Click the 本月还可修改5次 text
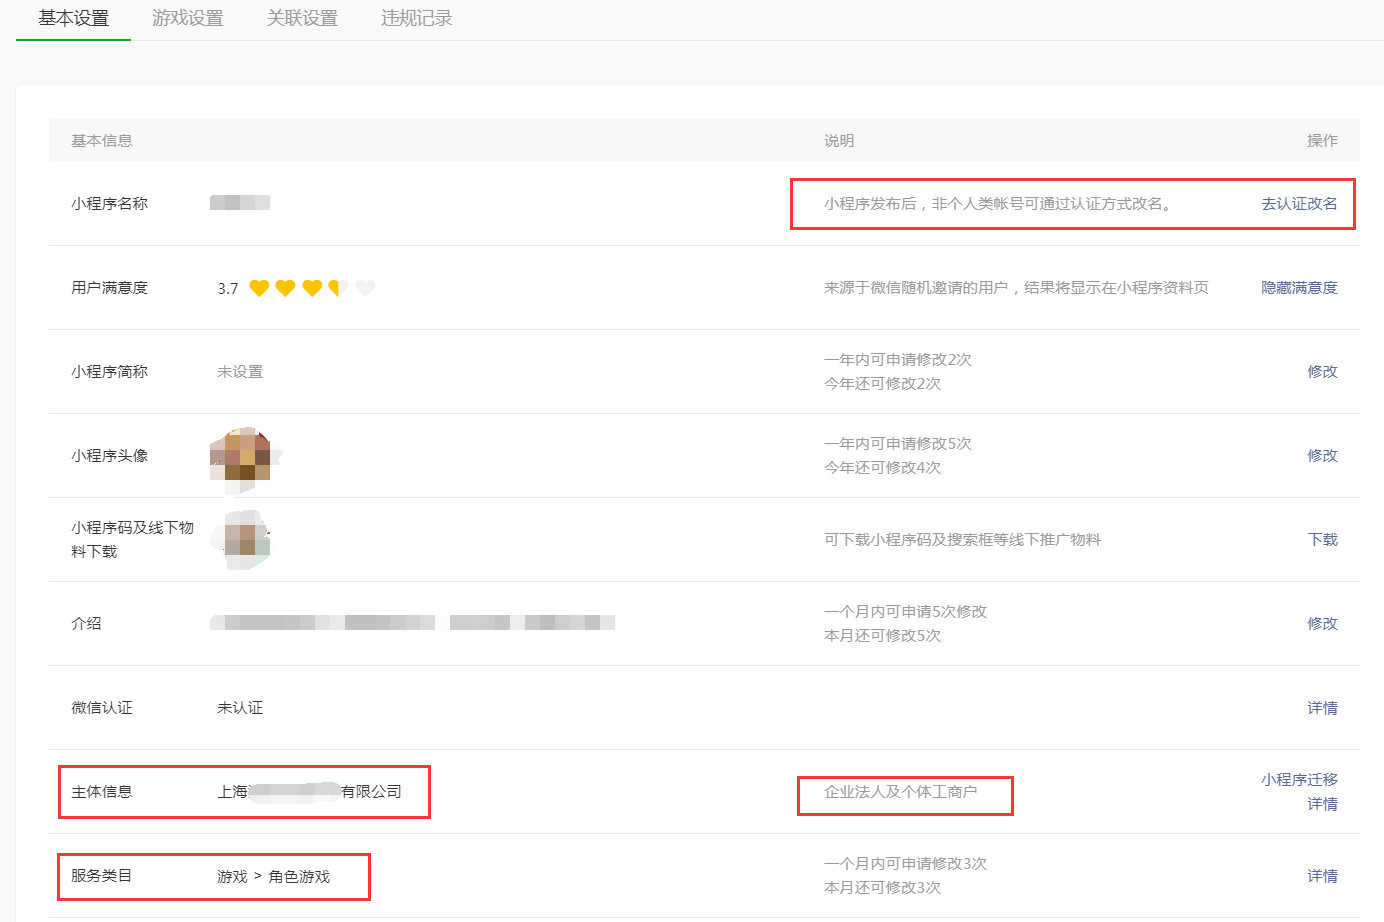Viewport: 1384px width, 922px height. coord(882,635)
